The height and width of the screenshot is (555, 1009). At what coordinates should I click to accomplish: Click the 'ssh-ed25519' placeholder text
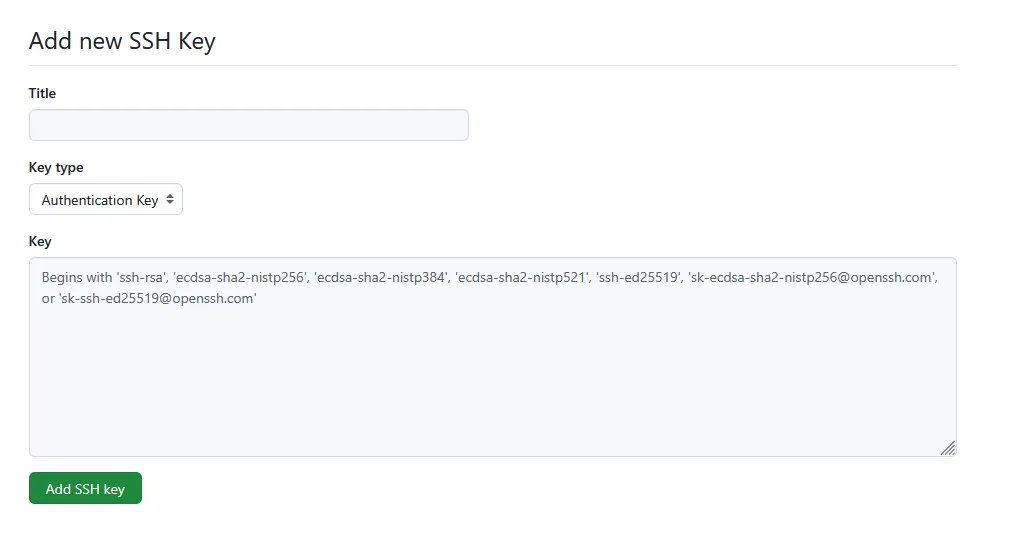(x=638, y=278)
